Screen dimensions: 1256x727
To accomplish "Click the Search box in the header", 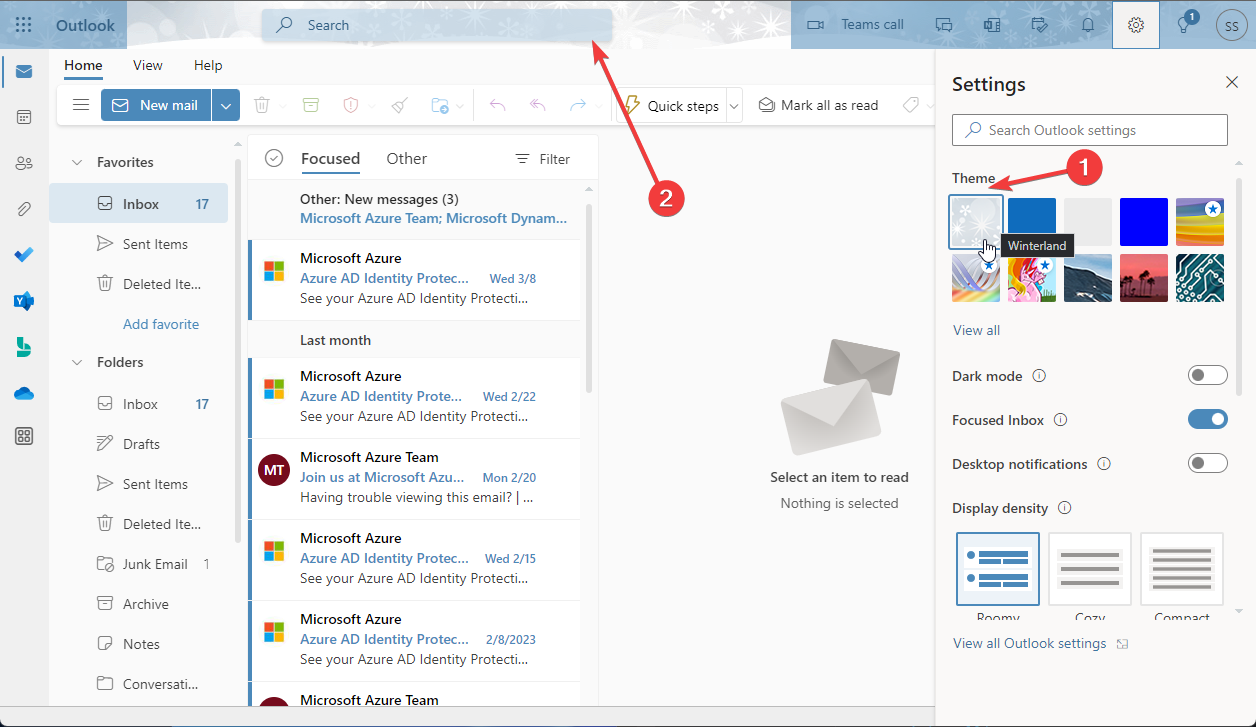I will [x=437, y=25].
